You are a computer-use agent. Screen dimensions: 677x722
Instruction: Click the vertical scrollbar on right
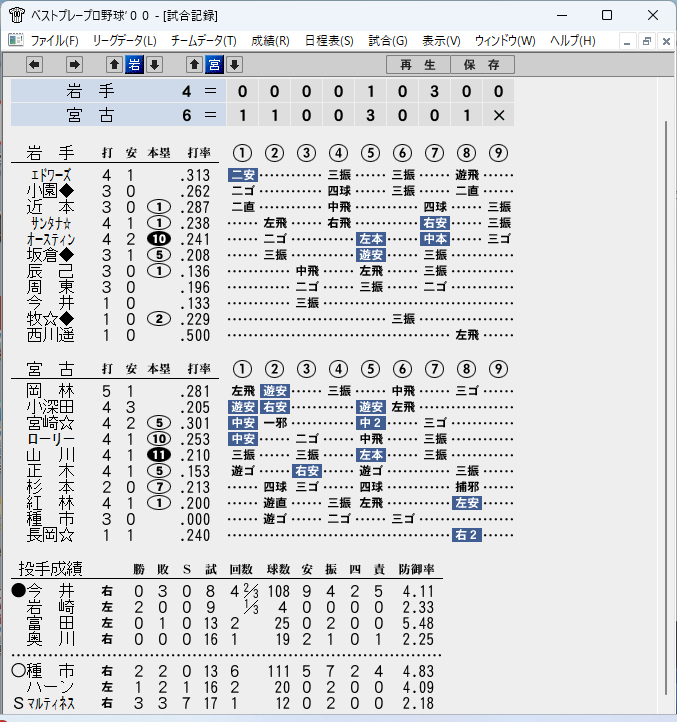(x=665, y=408)
